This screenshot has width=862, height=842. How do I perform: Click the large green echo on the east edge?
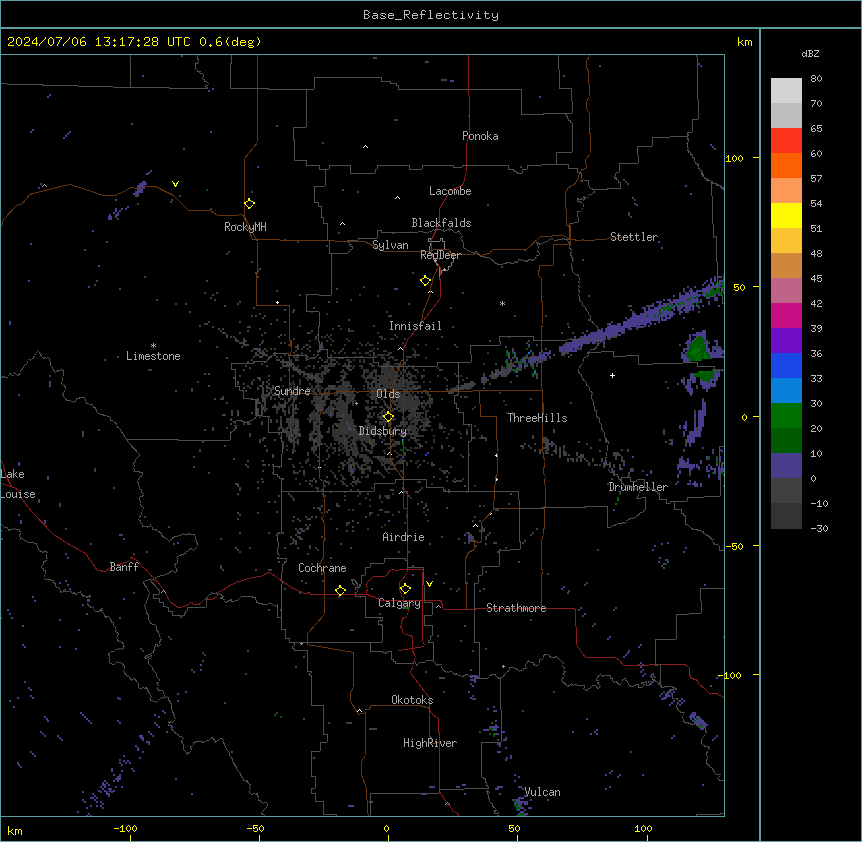699,347
